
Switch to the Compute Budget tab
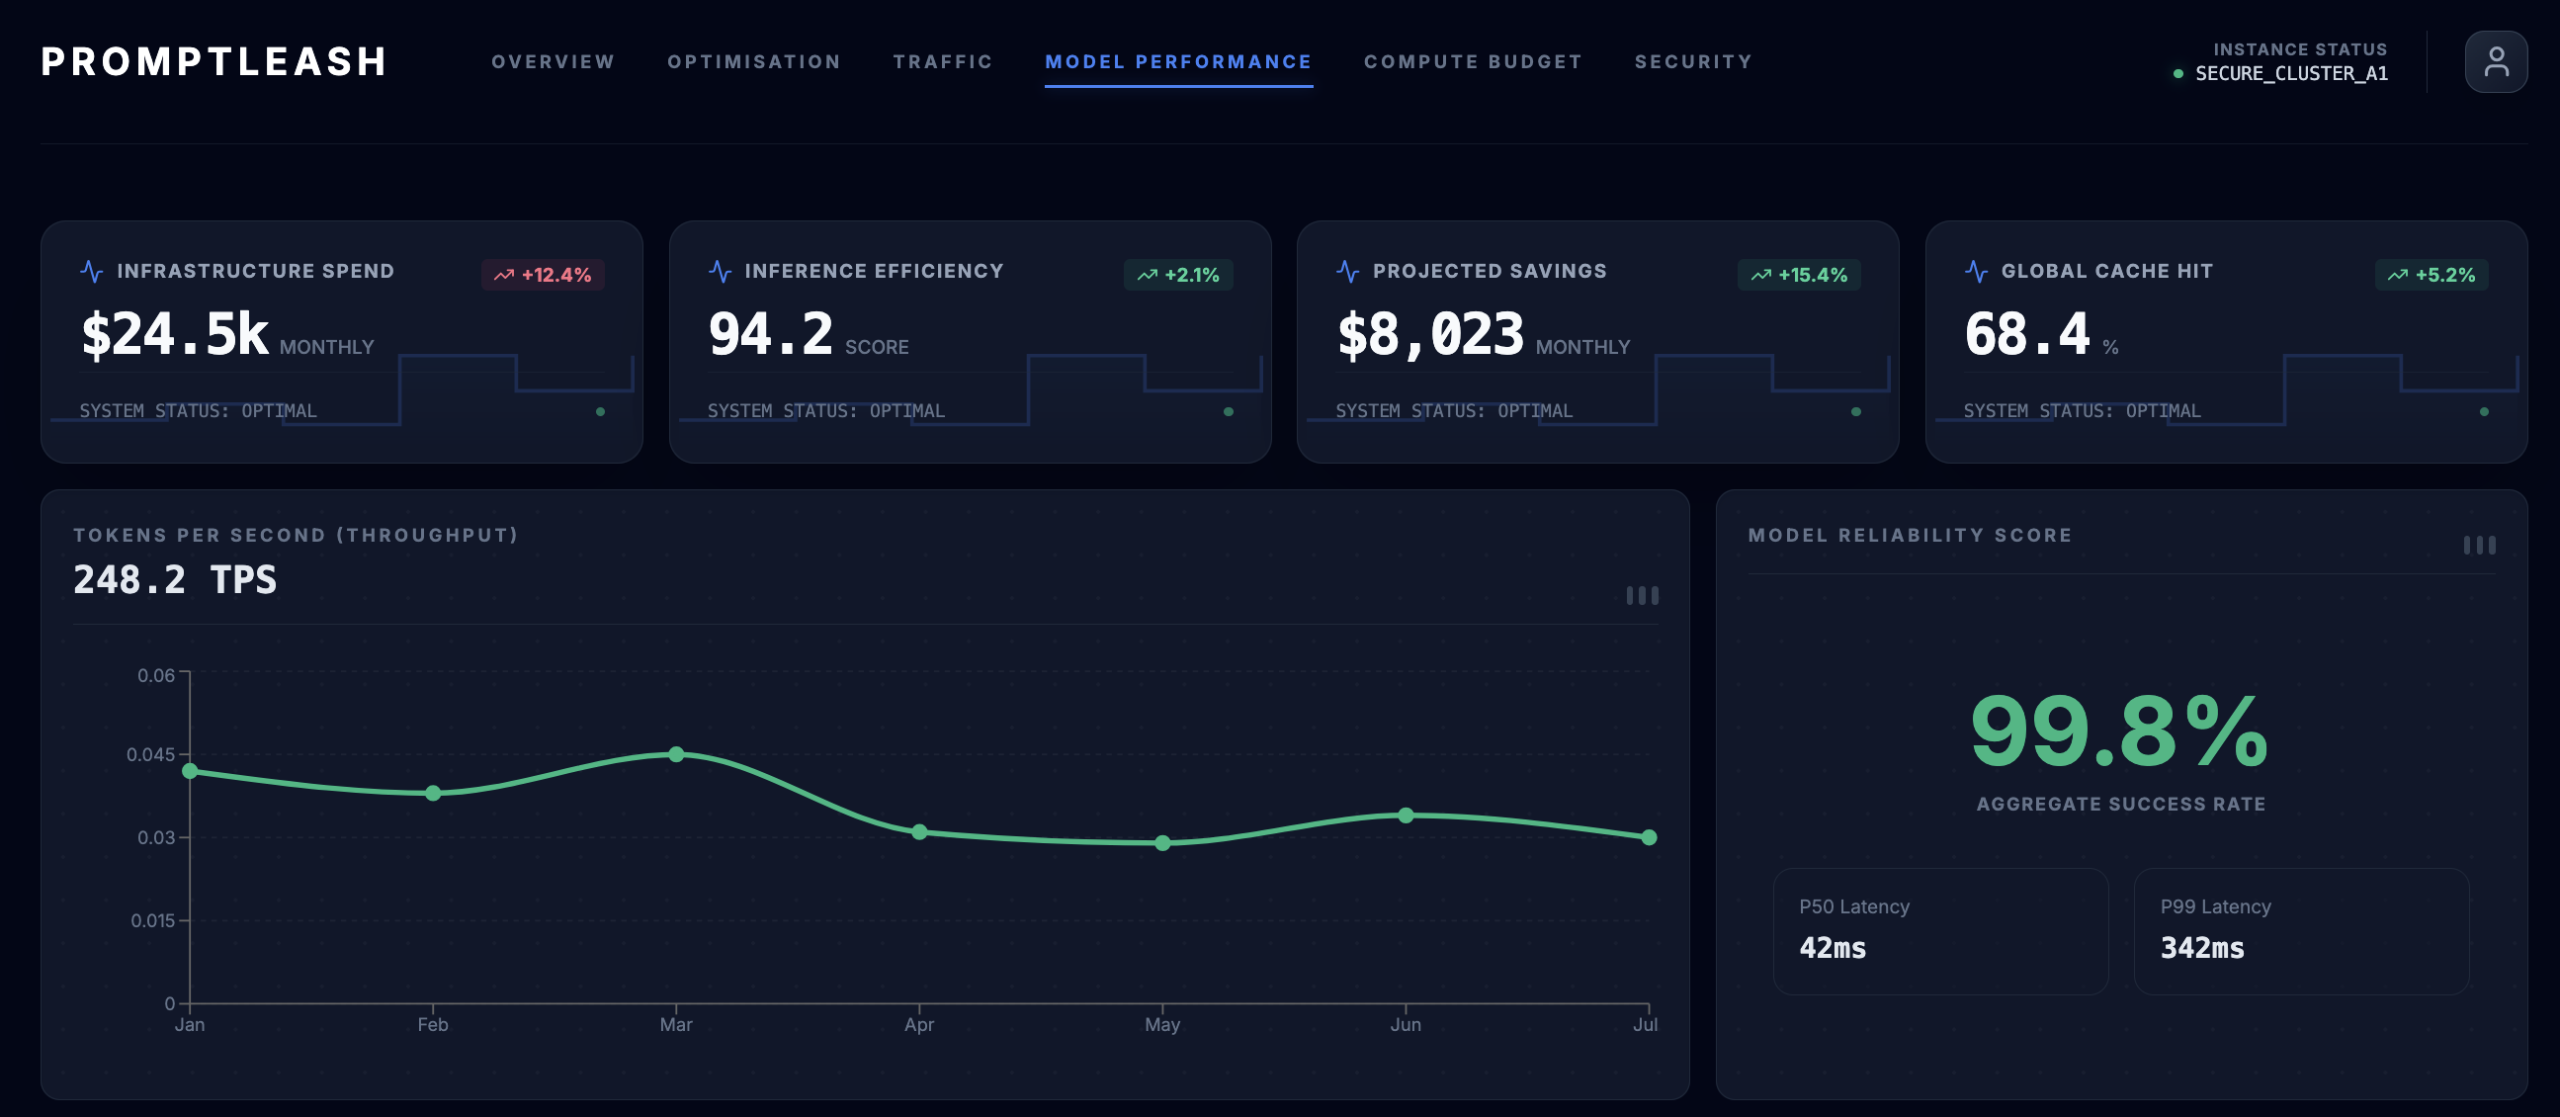1472,61
